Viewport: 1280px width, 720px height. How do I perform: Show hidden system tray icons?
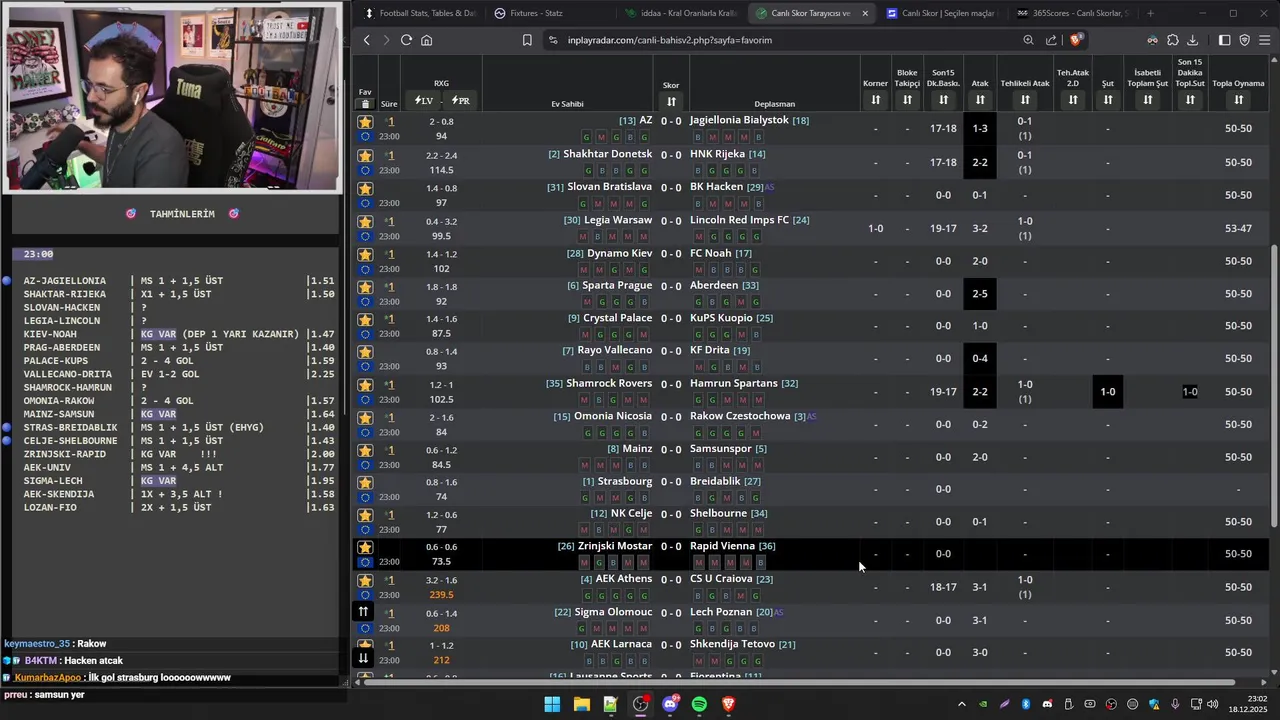[x=962, y=704]
